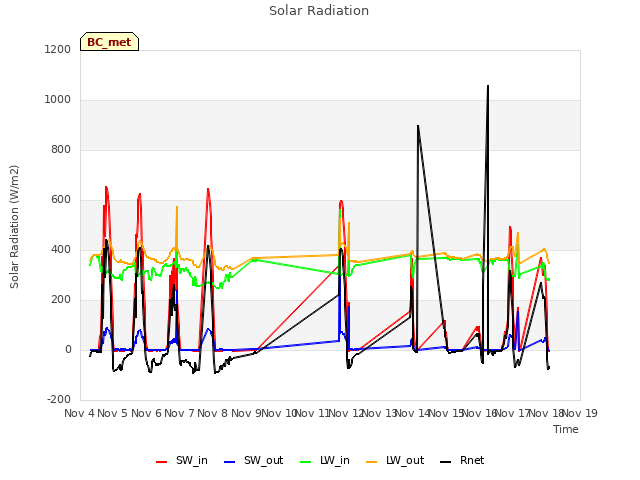Toggle the LW_out legend entry

[395, 461]
